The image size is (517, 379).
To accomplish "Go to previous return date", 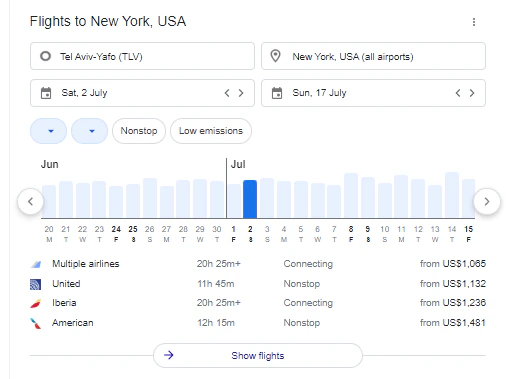I will pyautogui.click(x=458, y=93).
